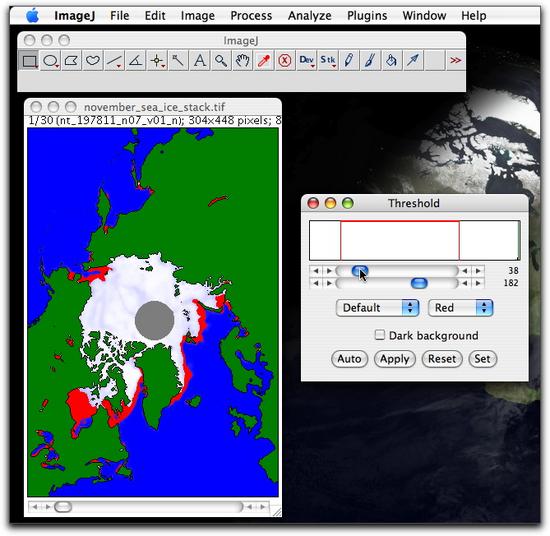Activate the Magnifying glass tool
The image size is (550, 536).
pyautogui.click(x=221, y=61)
